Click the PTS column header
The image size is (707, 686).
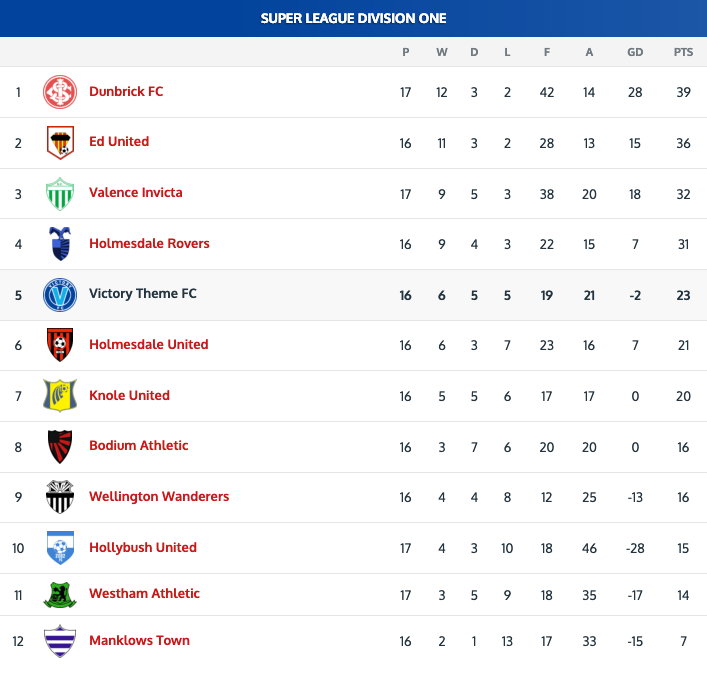click(683, 52)
